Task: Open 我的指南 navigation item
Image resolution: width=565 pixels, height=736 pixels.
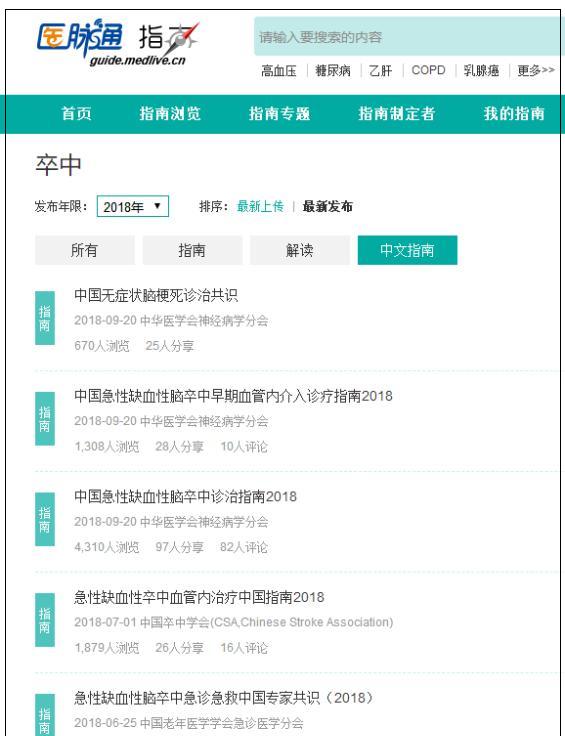Action: point(514,114)
